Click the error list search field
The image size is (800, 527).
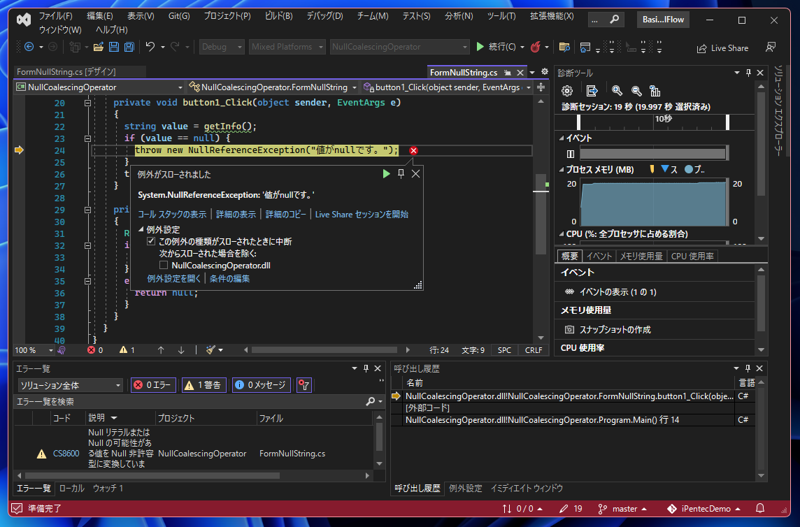pos(189,402)
